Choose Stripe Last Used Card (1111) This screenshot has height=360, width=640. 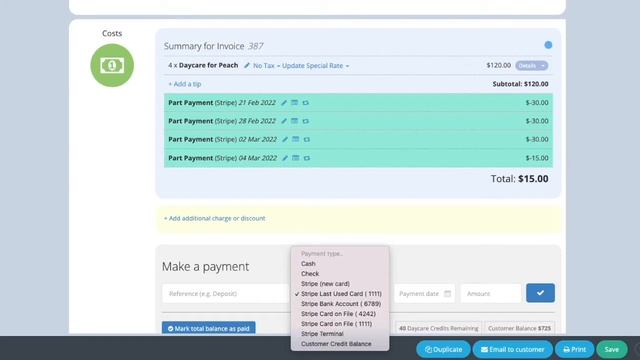341,294
